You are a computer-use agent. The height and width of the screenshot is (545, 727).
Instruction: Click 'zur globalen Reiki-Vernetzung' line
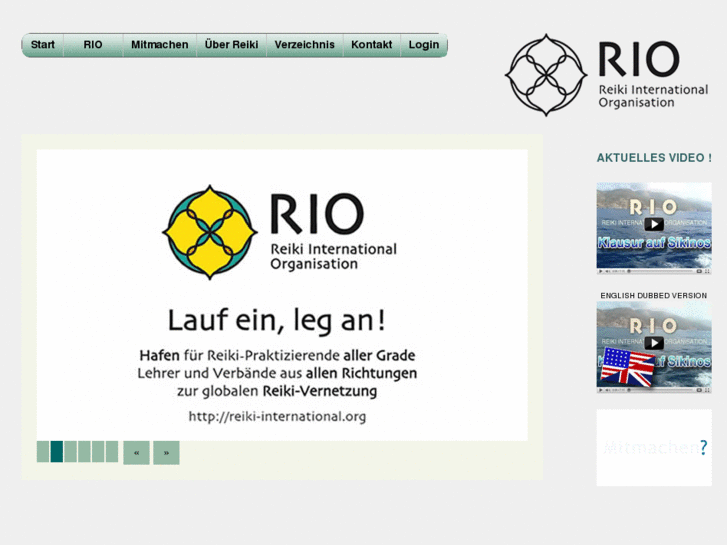pyautogui.click(x=277, y=391)
